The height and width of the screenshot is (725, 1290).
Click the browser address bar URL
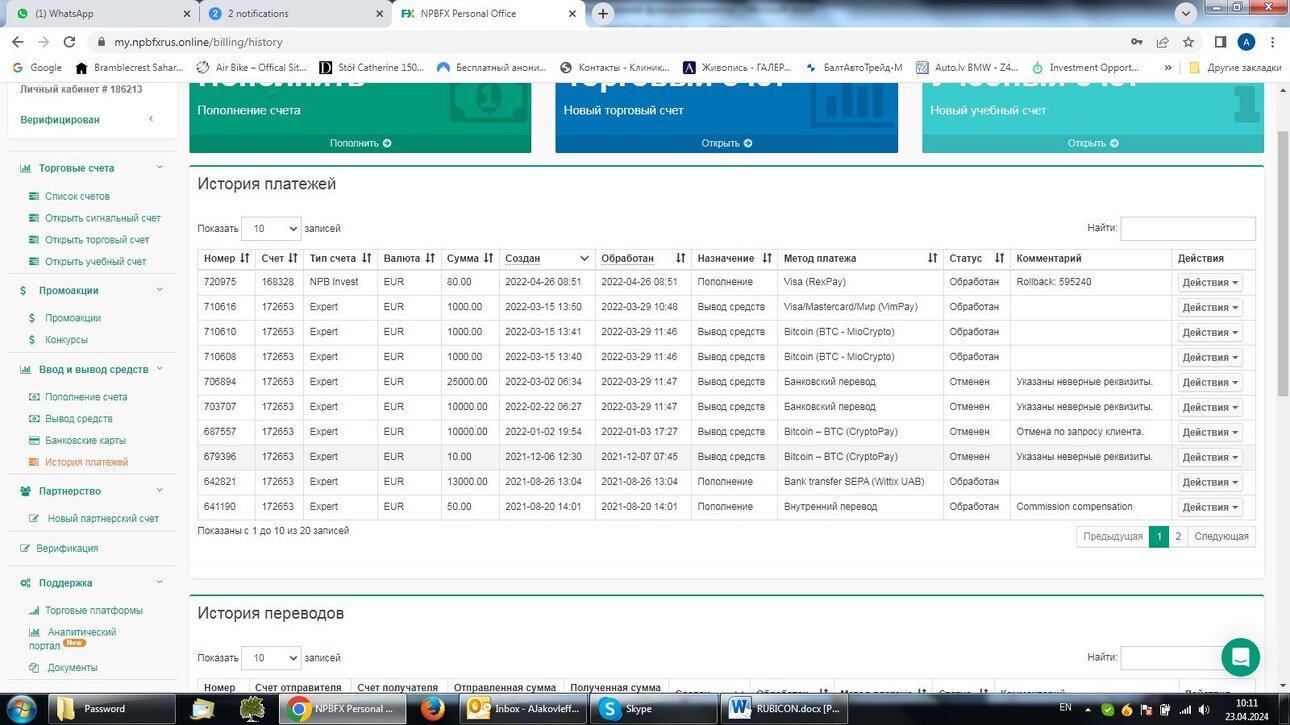point(198,42)
